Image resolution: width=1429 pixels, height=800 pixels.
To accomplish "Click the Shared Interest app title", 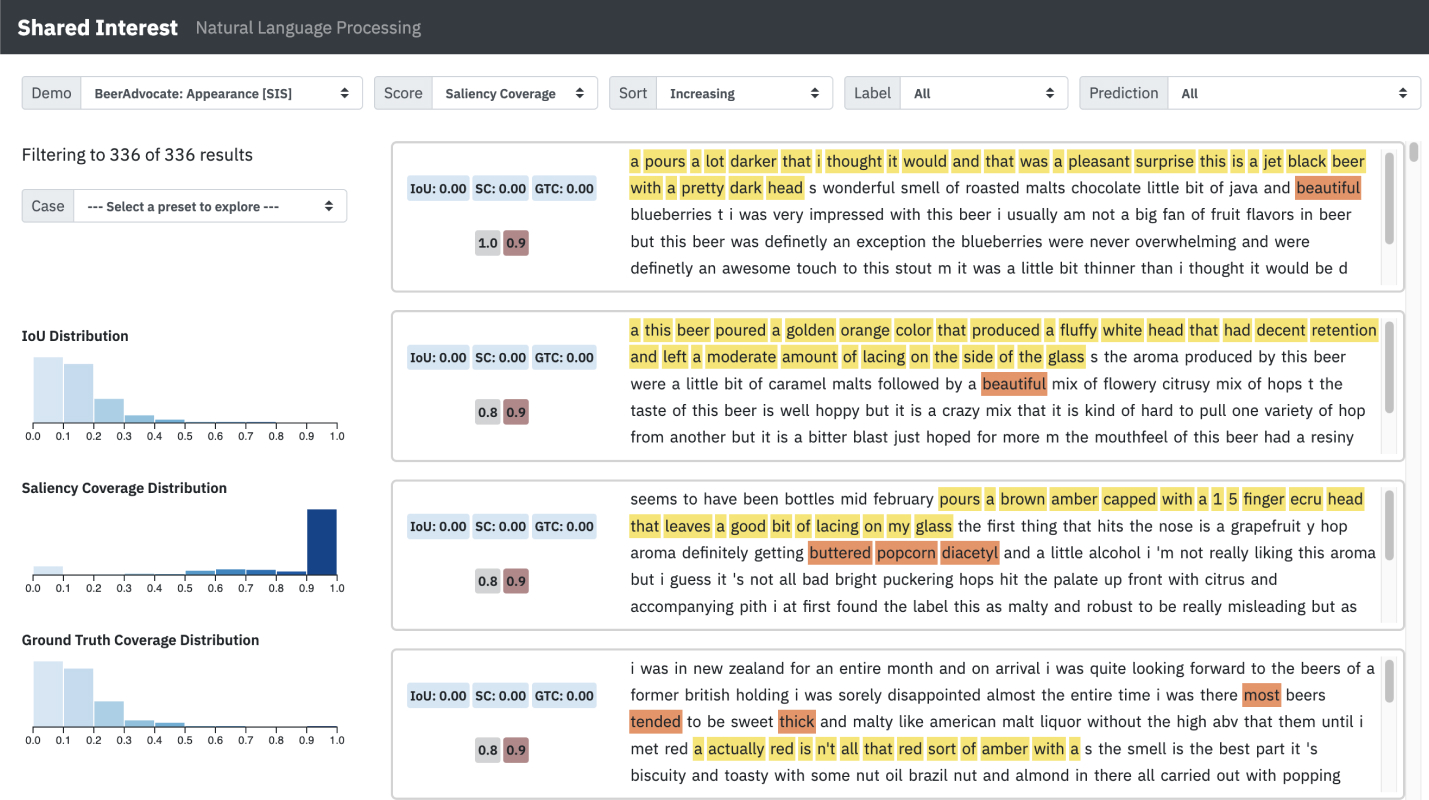I will point(97,27).
